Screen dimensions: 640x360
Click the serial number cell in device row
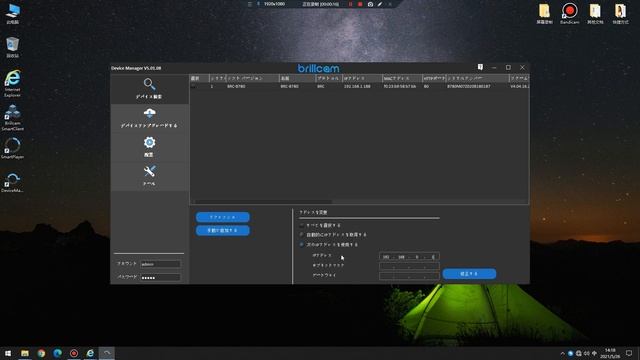coord(469,87)
